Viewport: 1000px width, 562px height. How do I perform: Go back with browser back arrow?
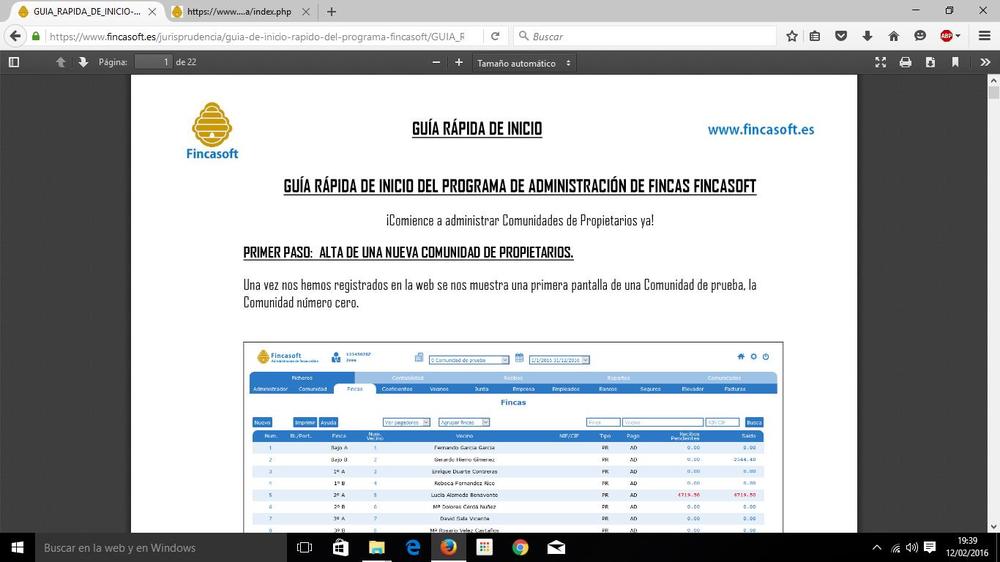point(15,36)
